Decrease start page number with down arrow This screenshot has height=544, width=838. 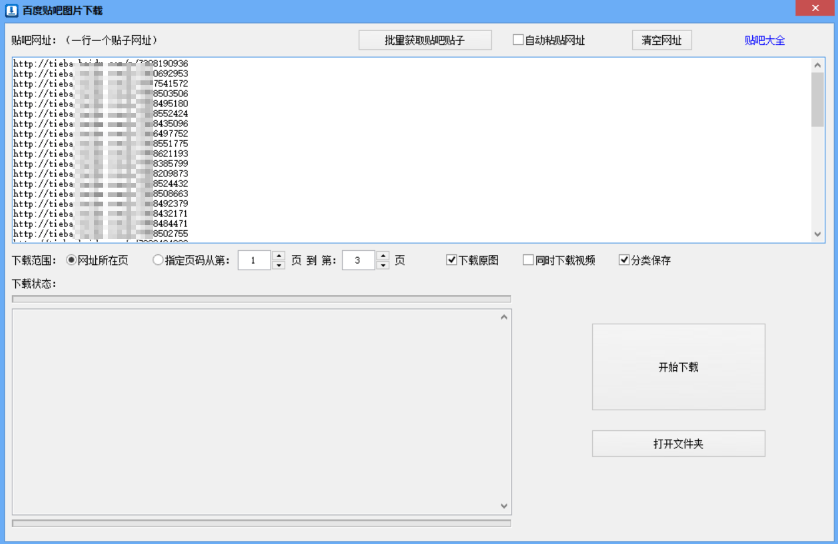278,265
